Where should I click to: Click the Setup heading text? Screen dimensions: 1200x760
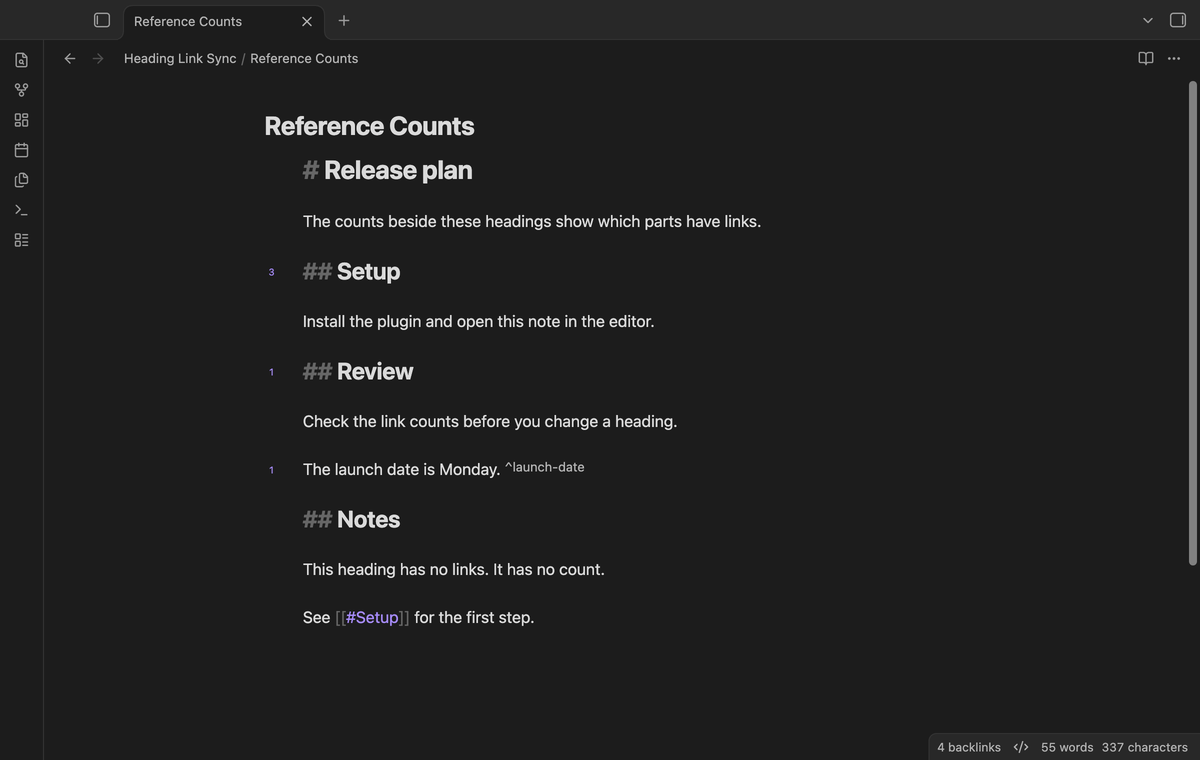tap(368, 271)
